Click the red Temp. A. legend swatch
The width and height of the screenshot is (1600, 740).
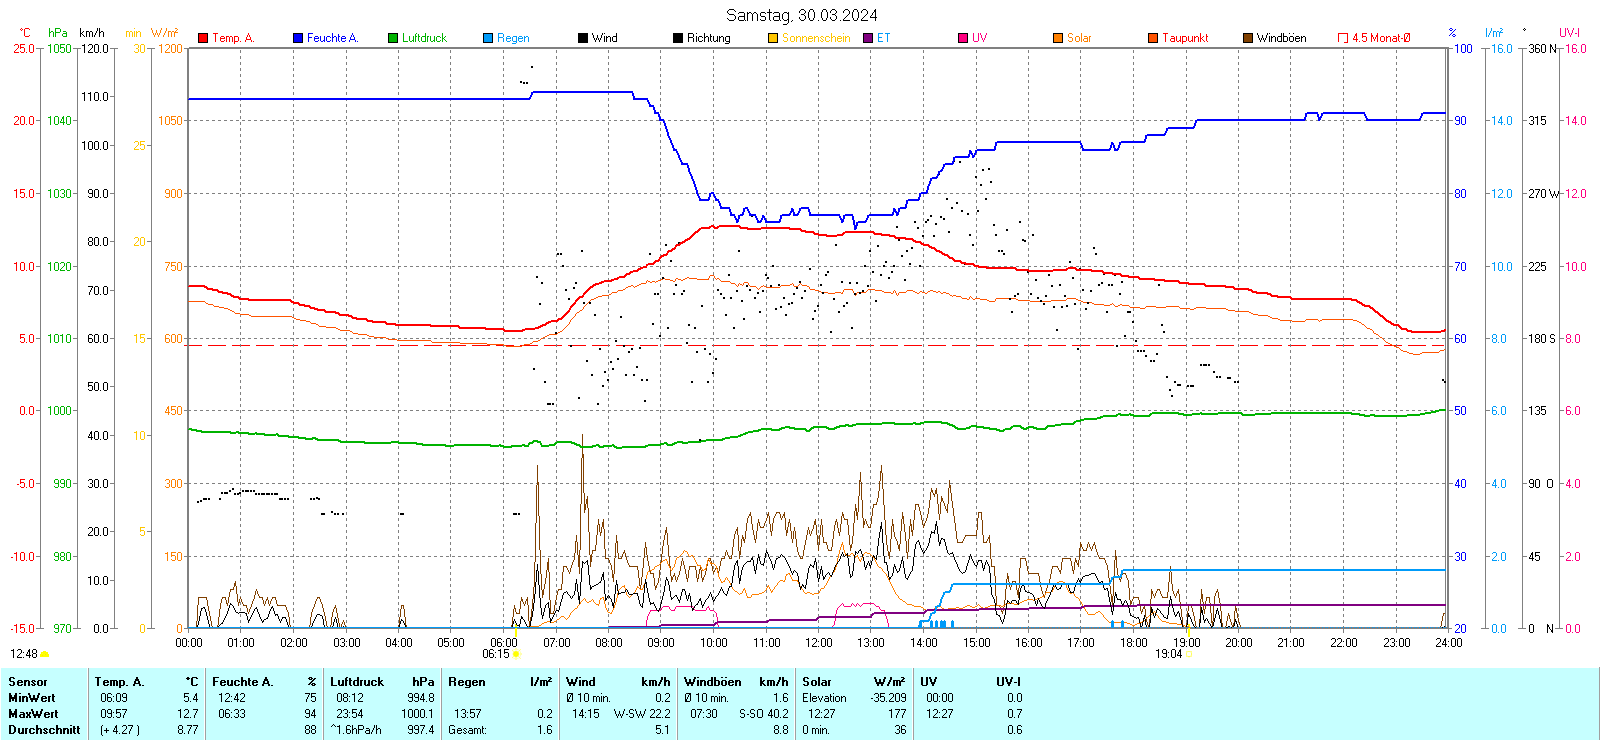pos(203,38)
